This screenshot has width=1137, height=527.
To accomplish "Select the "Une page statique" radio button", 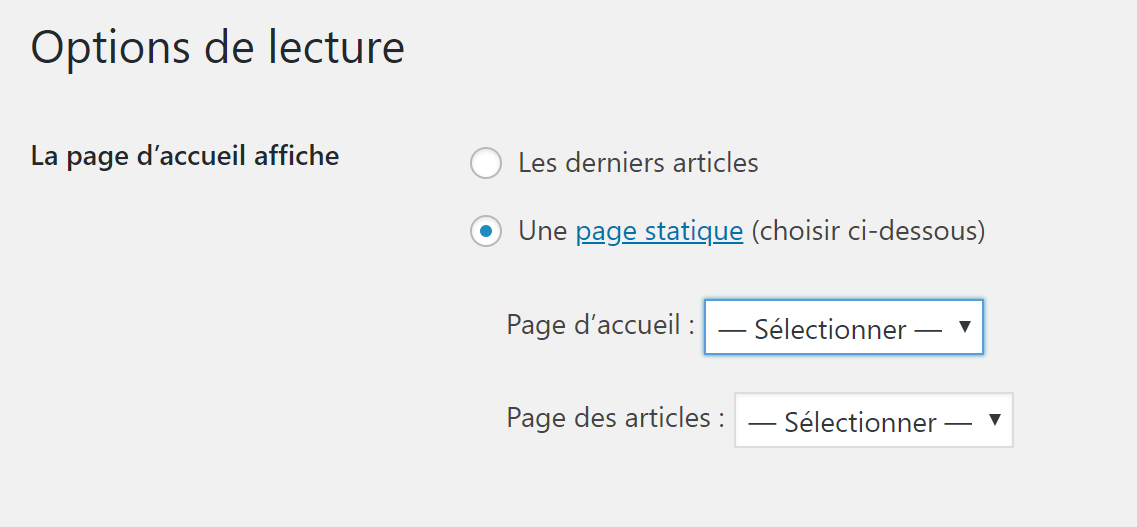I will 486,231.
